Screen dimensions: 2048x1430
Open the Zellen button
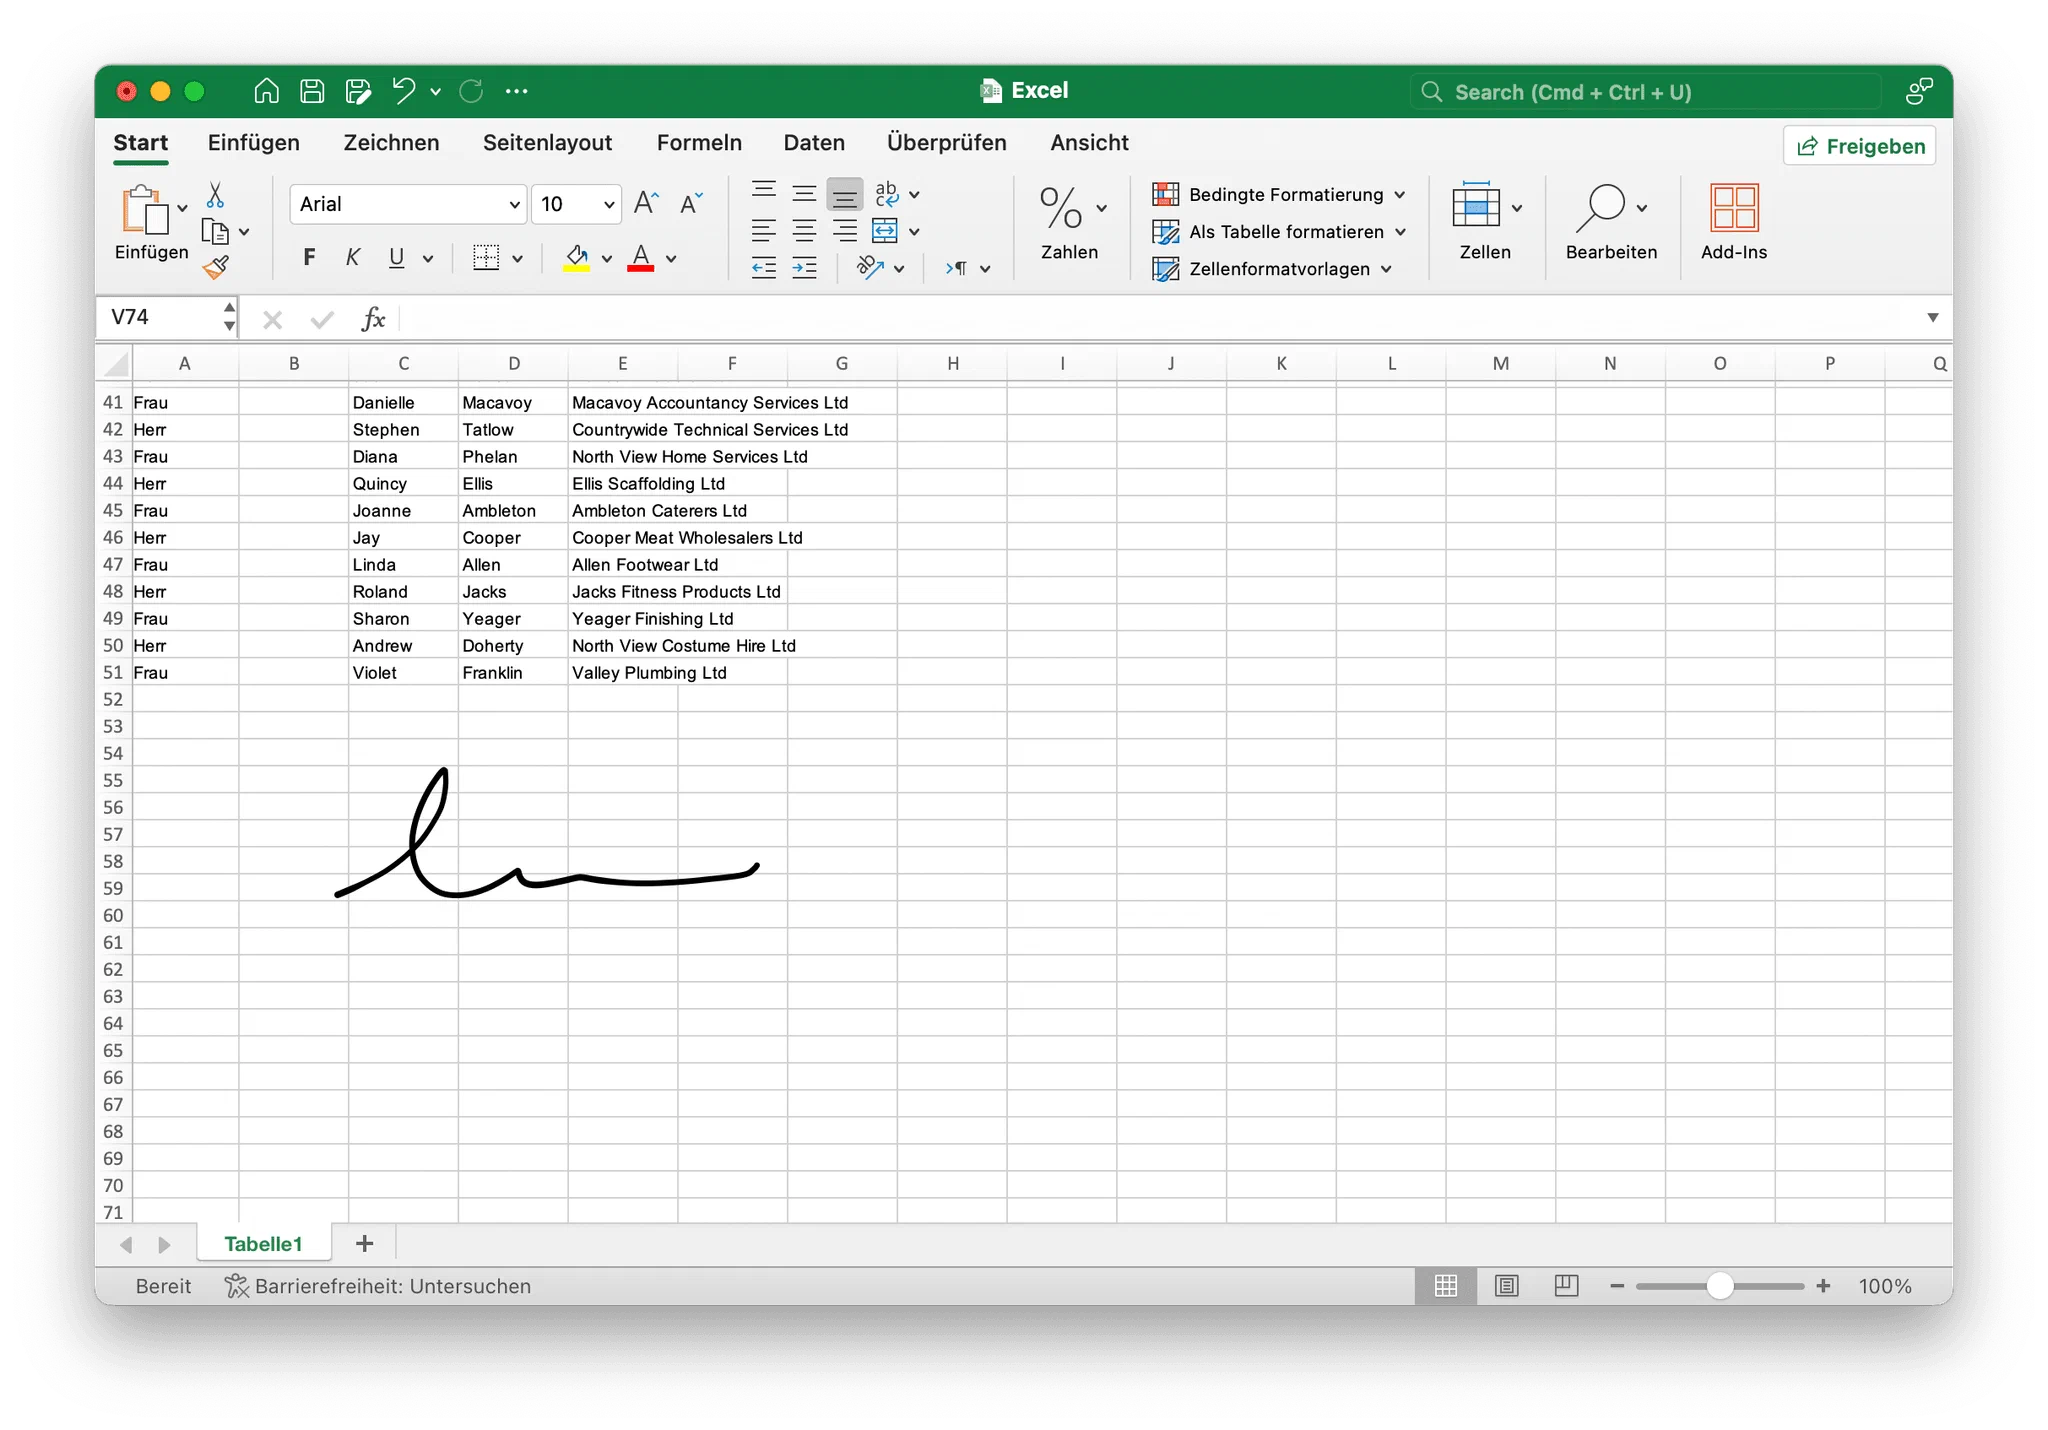(x=1486, y=222)
